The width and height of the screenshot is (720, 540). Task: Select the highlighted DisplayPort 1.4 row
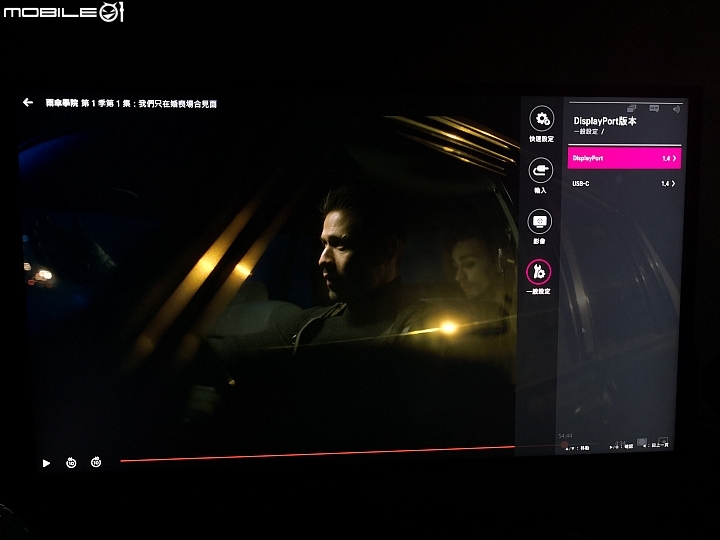tap(624, 158)
